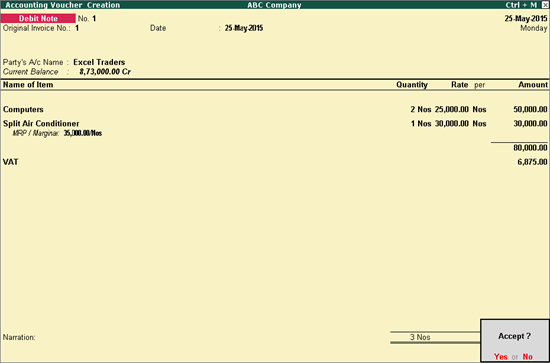
Task: Click the voucher number field
Action: coord(94,19)
